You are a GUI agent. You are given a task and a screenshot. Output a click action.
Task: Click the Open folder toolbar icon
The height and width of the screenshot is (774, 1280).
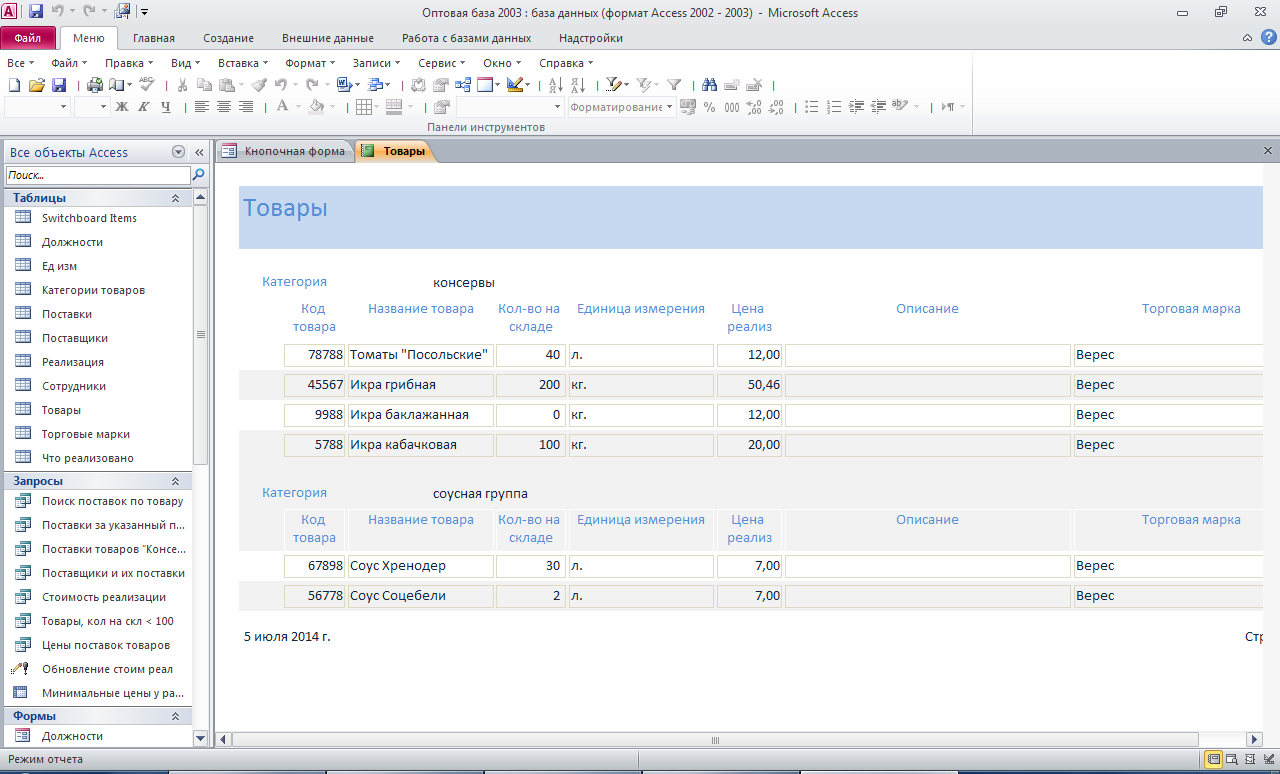[x=36, y=86]
